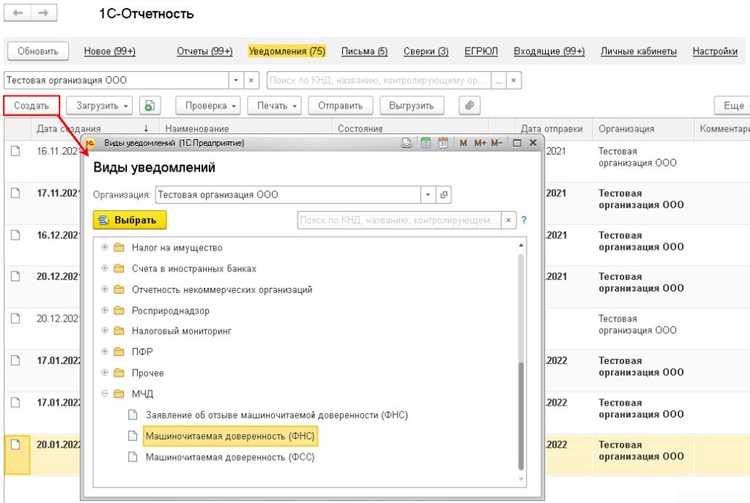
Task: Open the Загрузить dropdown button
Action: tap(99, 106)
